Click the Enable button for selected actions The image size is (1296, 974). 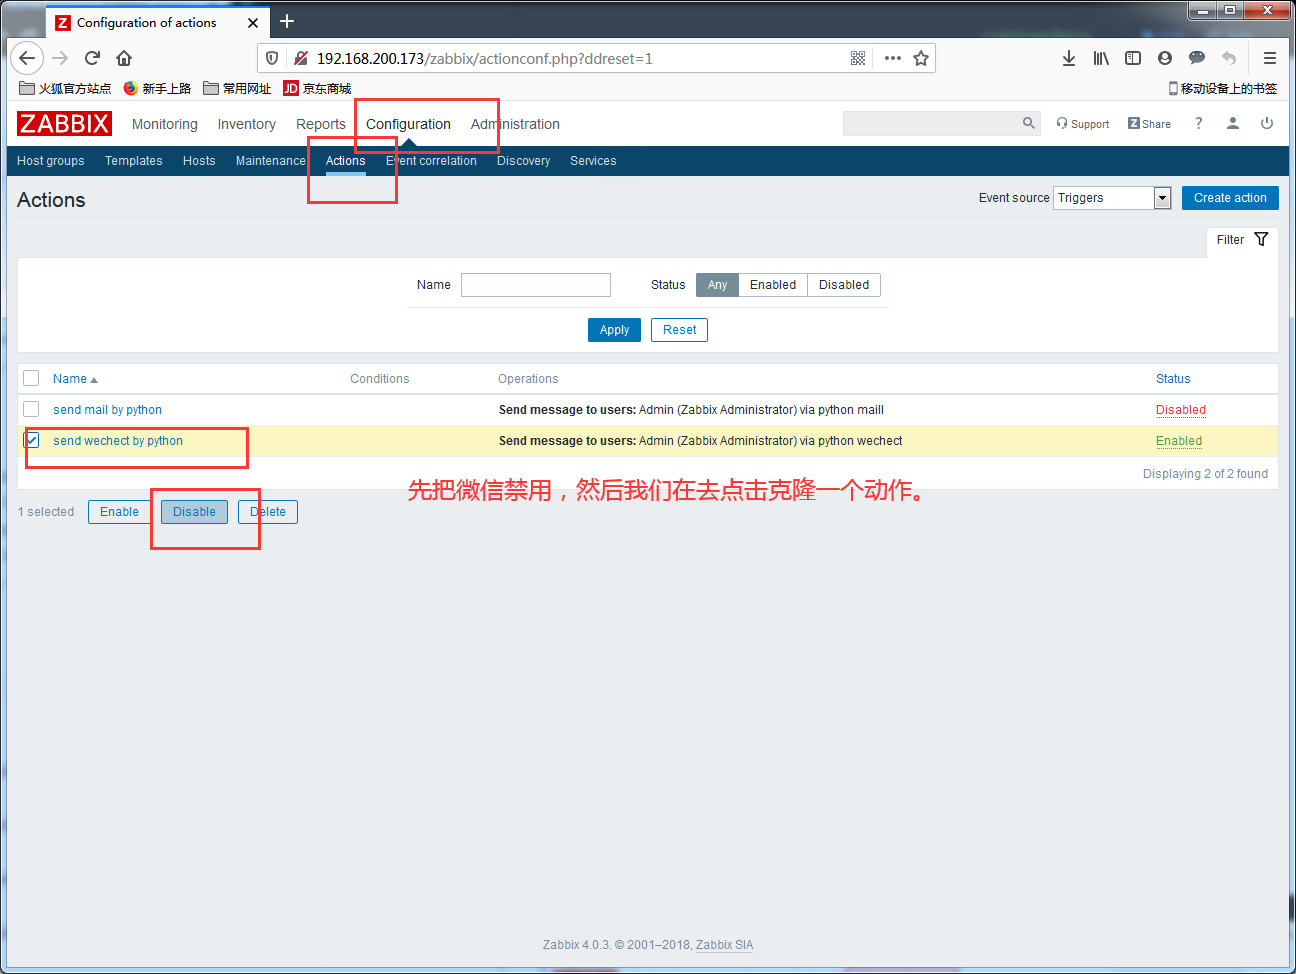coord(119,512)
